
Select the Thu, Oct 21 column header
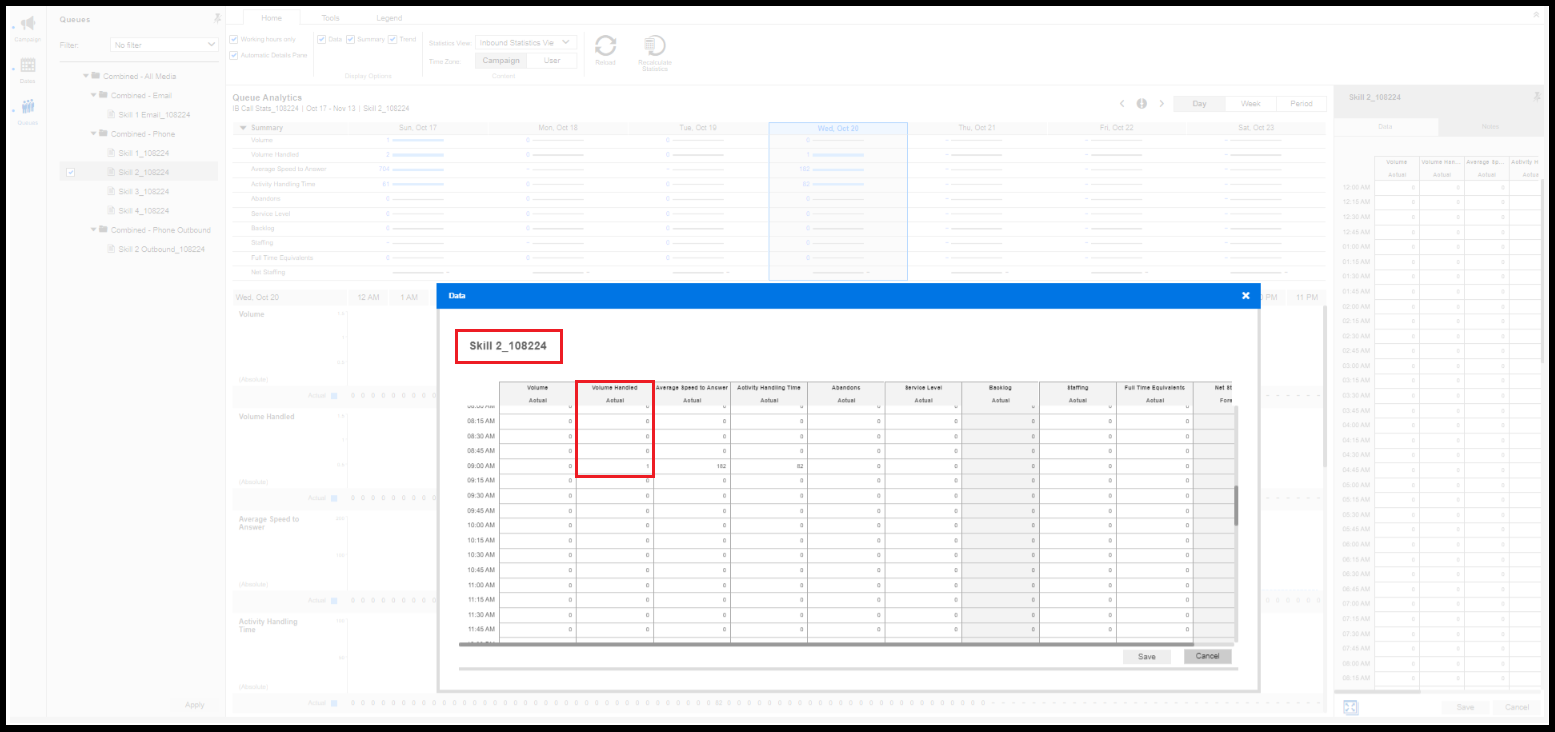977,128
